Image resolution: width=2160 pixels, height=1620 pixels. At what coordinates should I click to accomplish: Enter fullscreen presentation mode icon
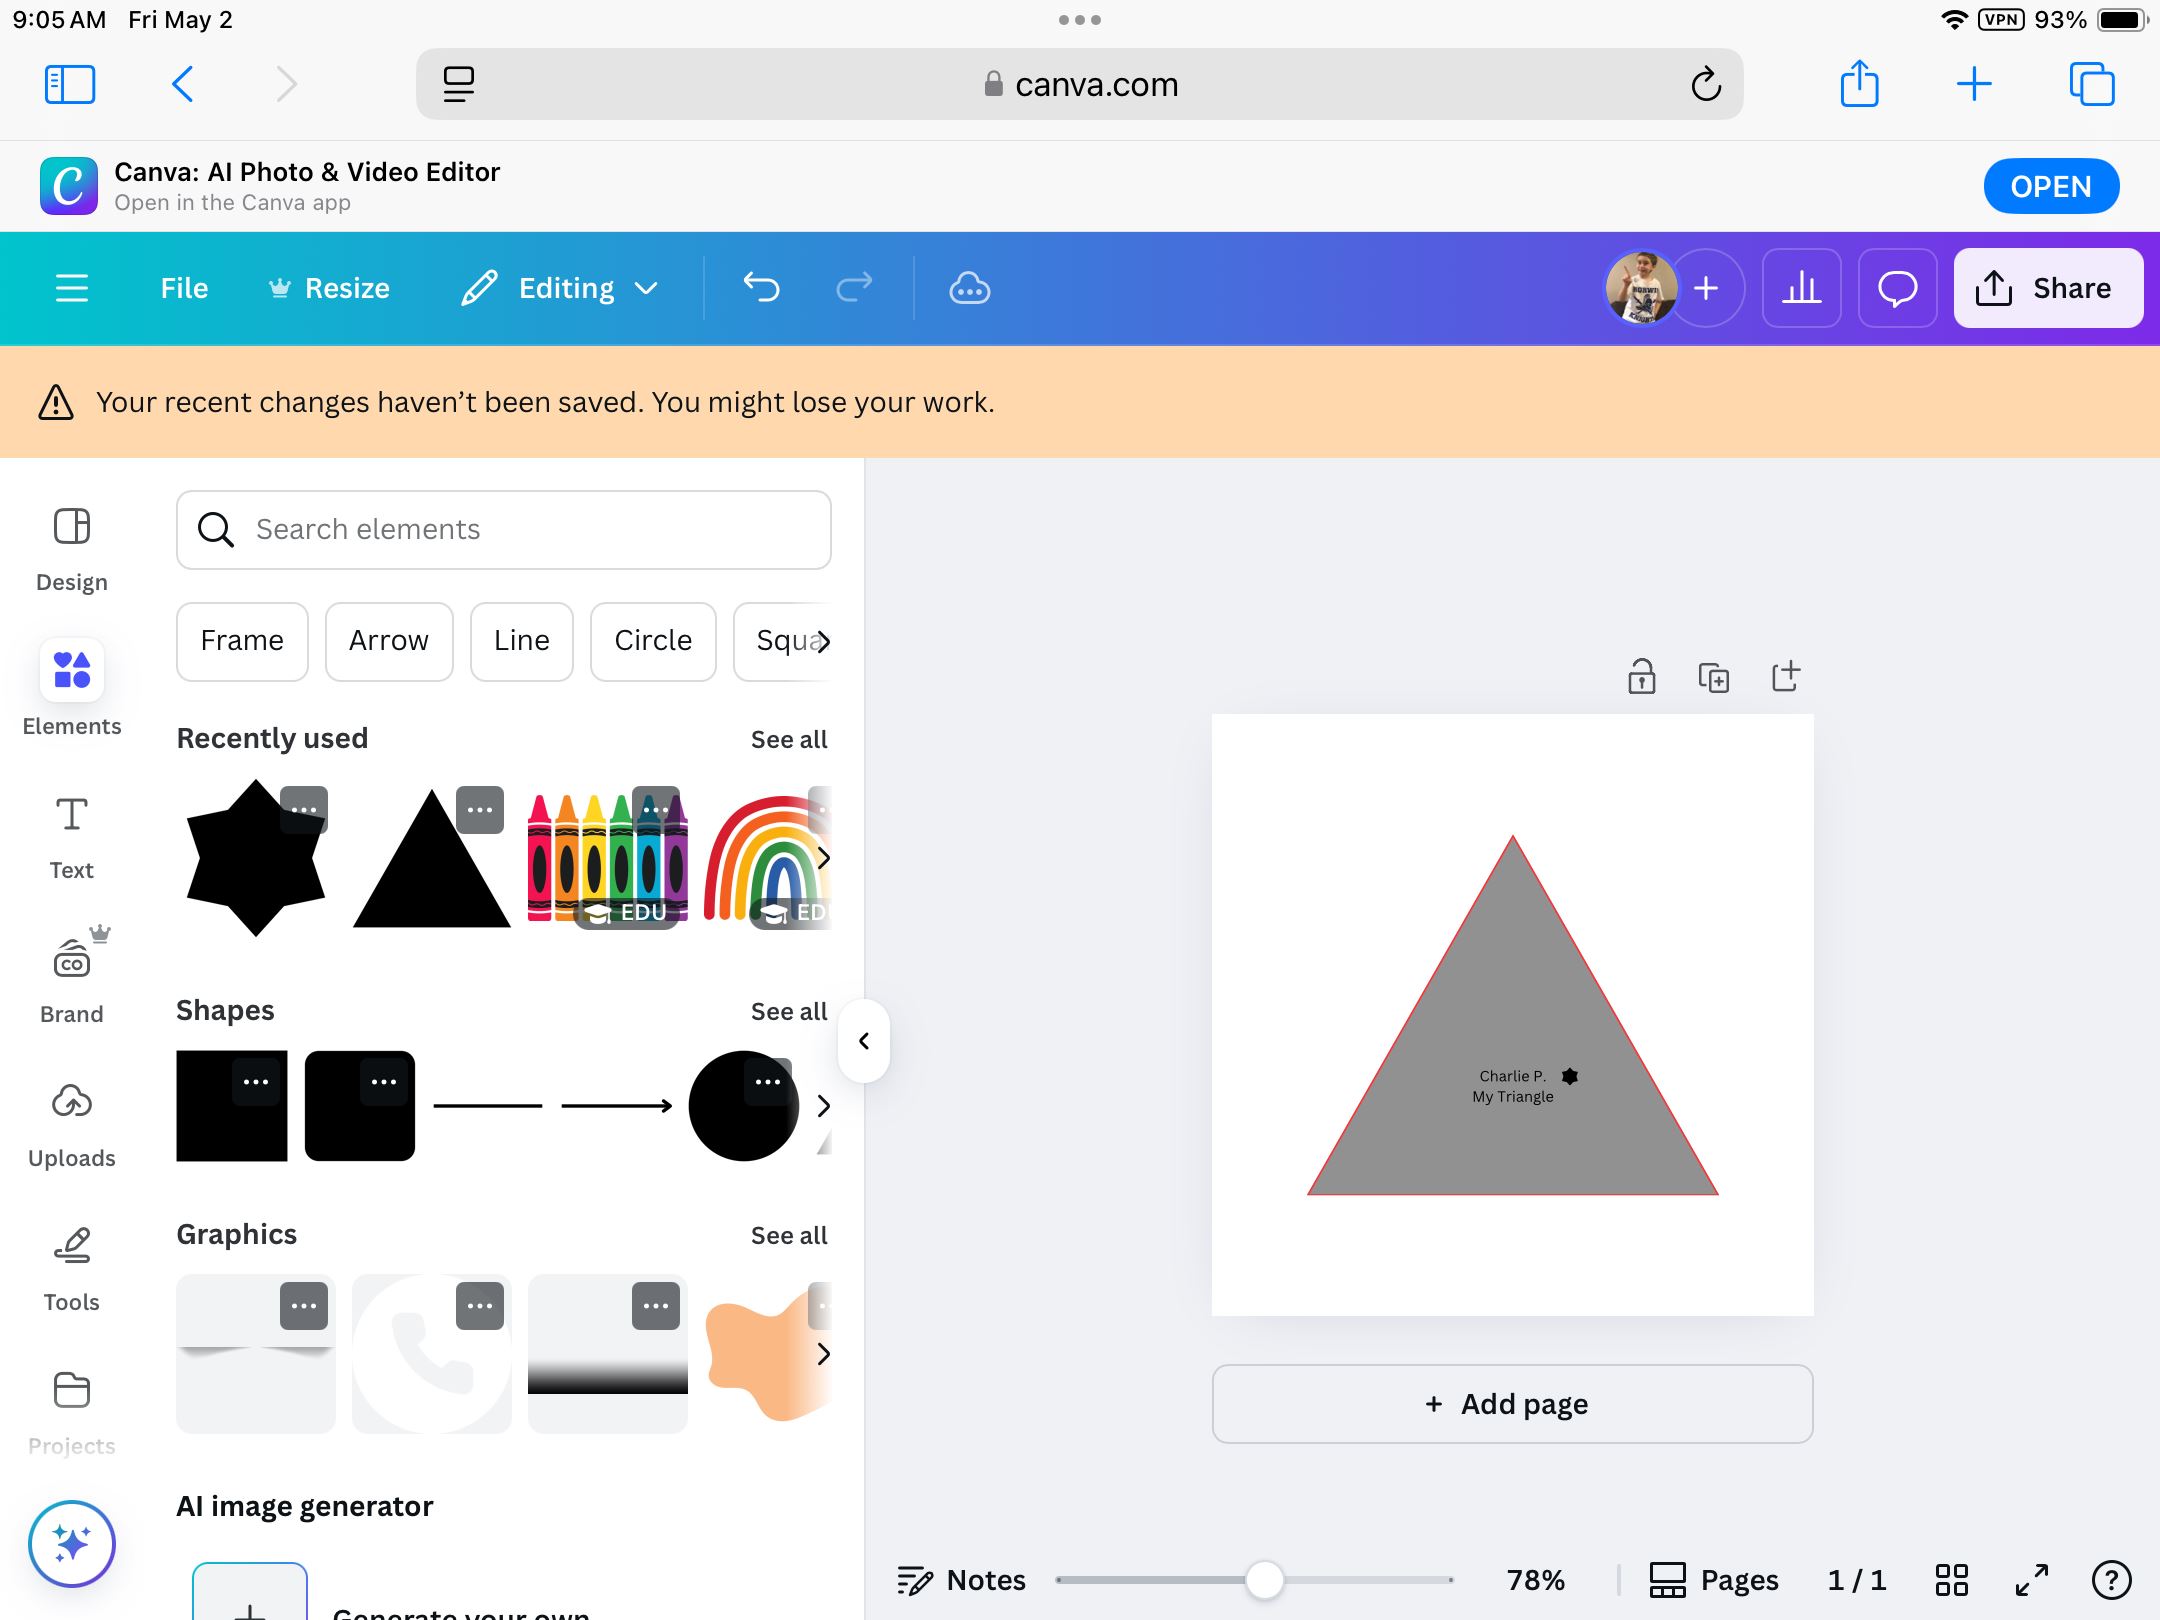click(x=2031, y=1580)
